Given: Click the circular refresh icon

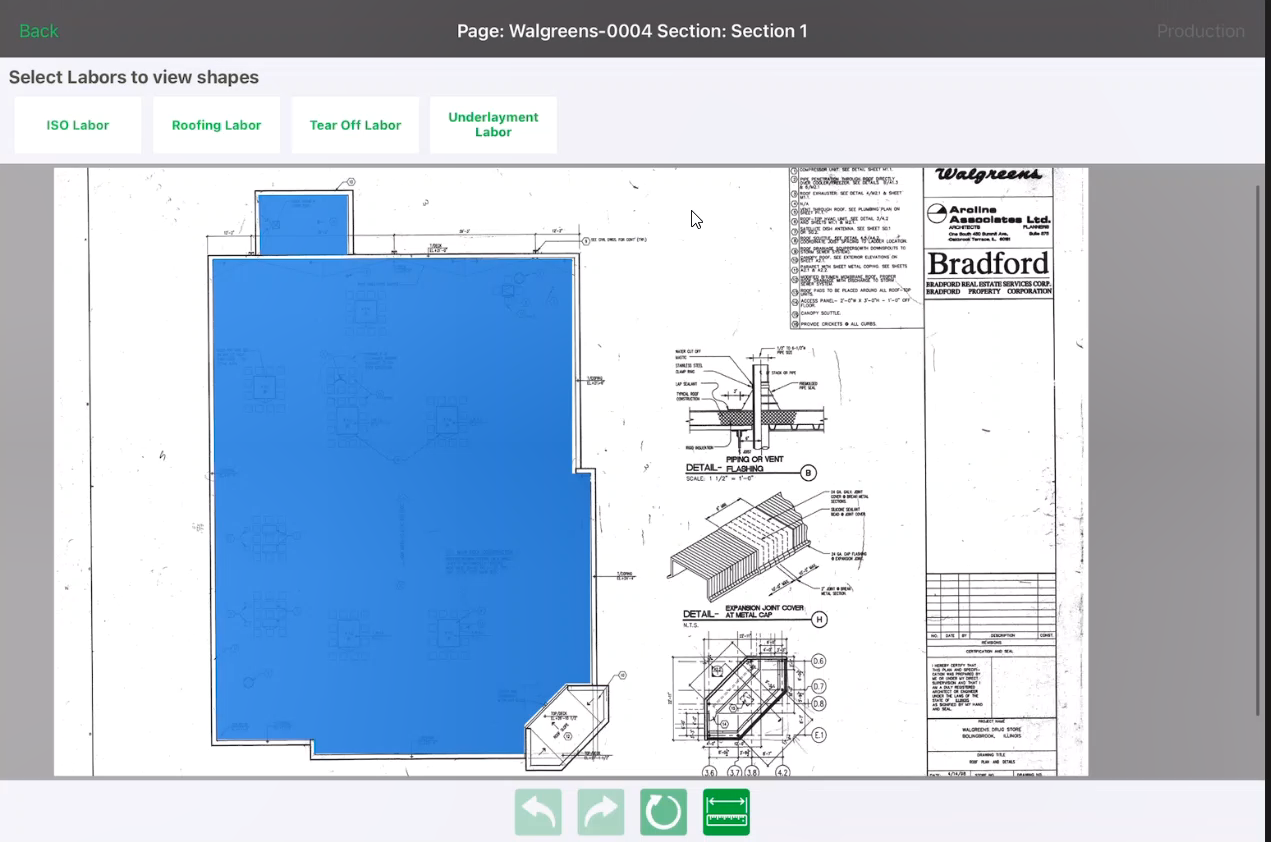Looking at the screenshot, I should tap(664, 812).
